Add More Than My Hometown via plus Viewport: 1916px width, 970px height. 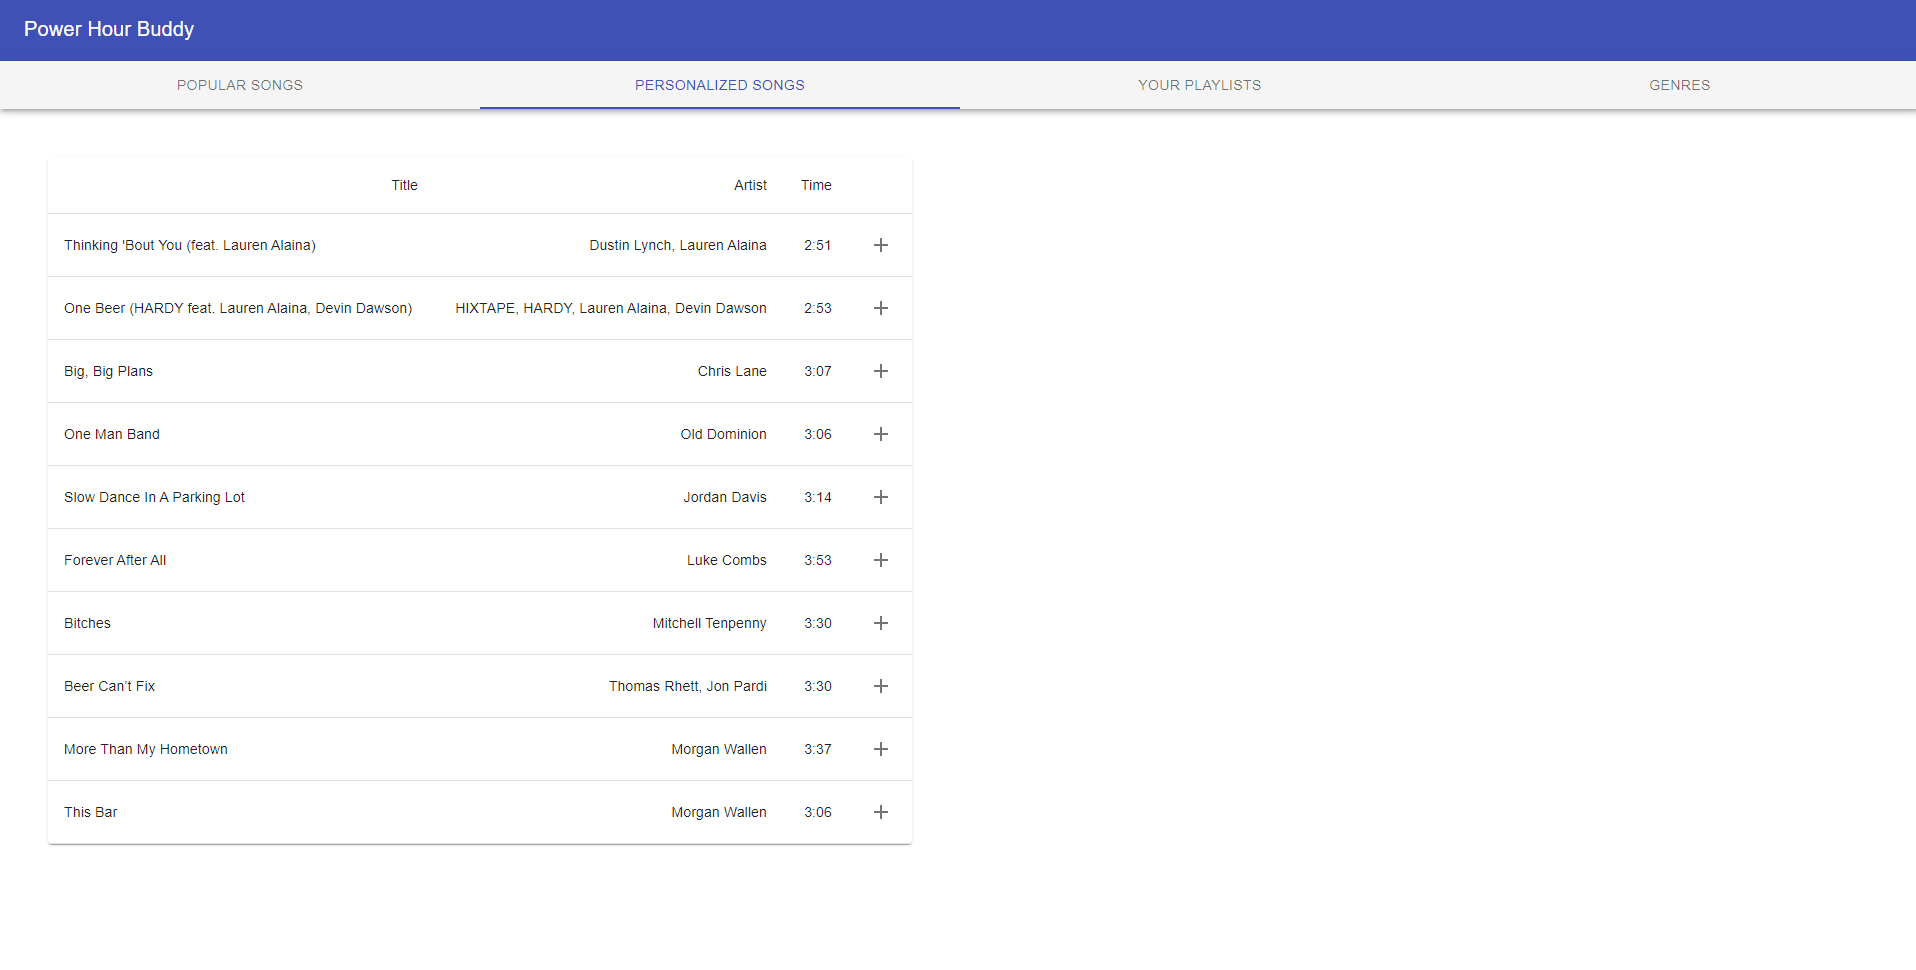coord(881,749)
